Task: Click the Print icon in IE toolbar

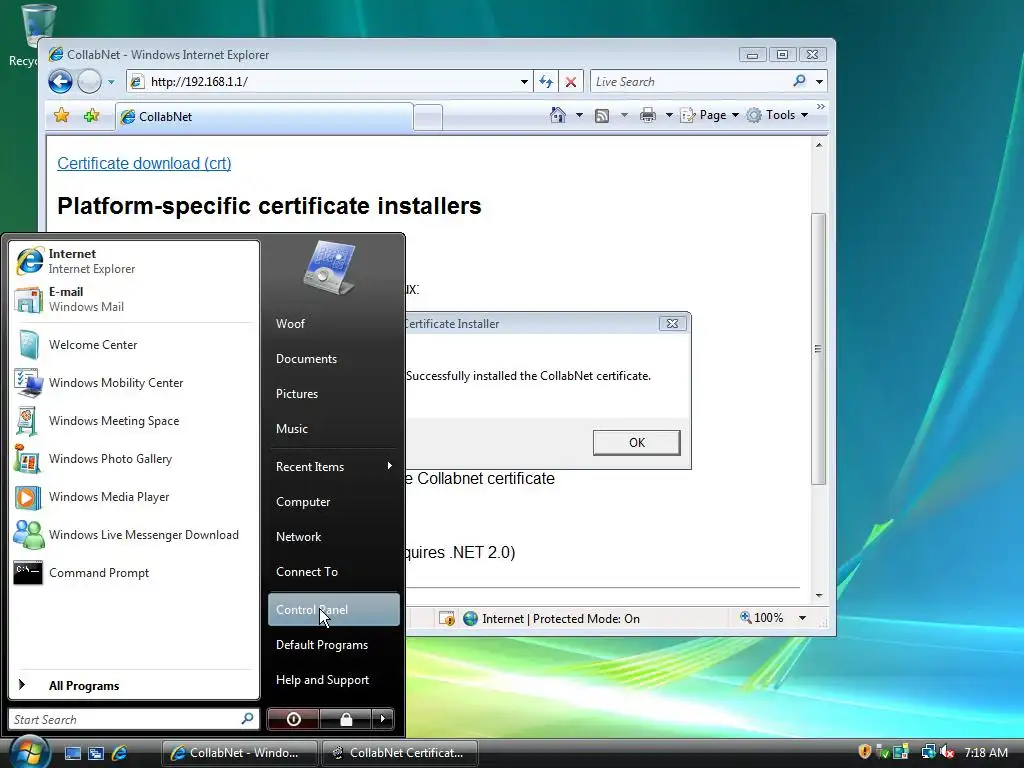Action: coord(648,116)
